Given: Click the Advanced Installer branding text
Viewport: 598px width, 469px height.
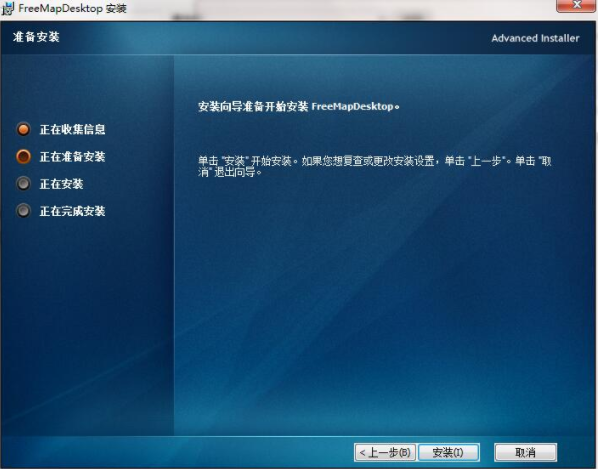Looking at the screenshot, I should pyautogui.click(x=535, y=38).
